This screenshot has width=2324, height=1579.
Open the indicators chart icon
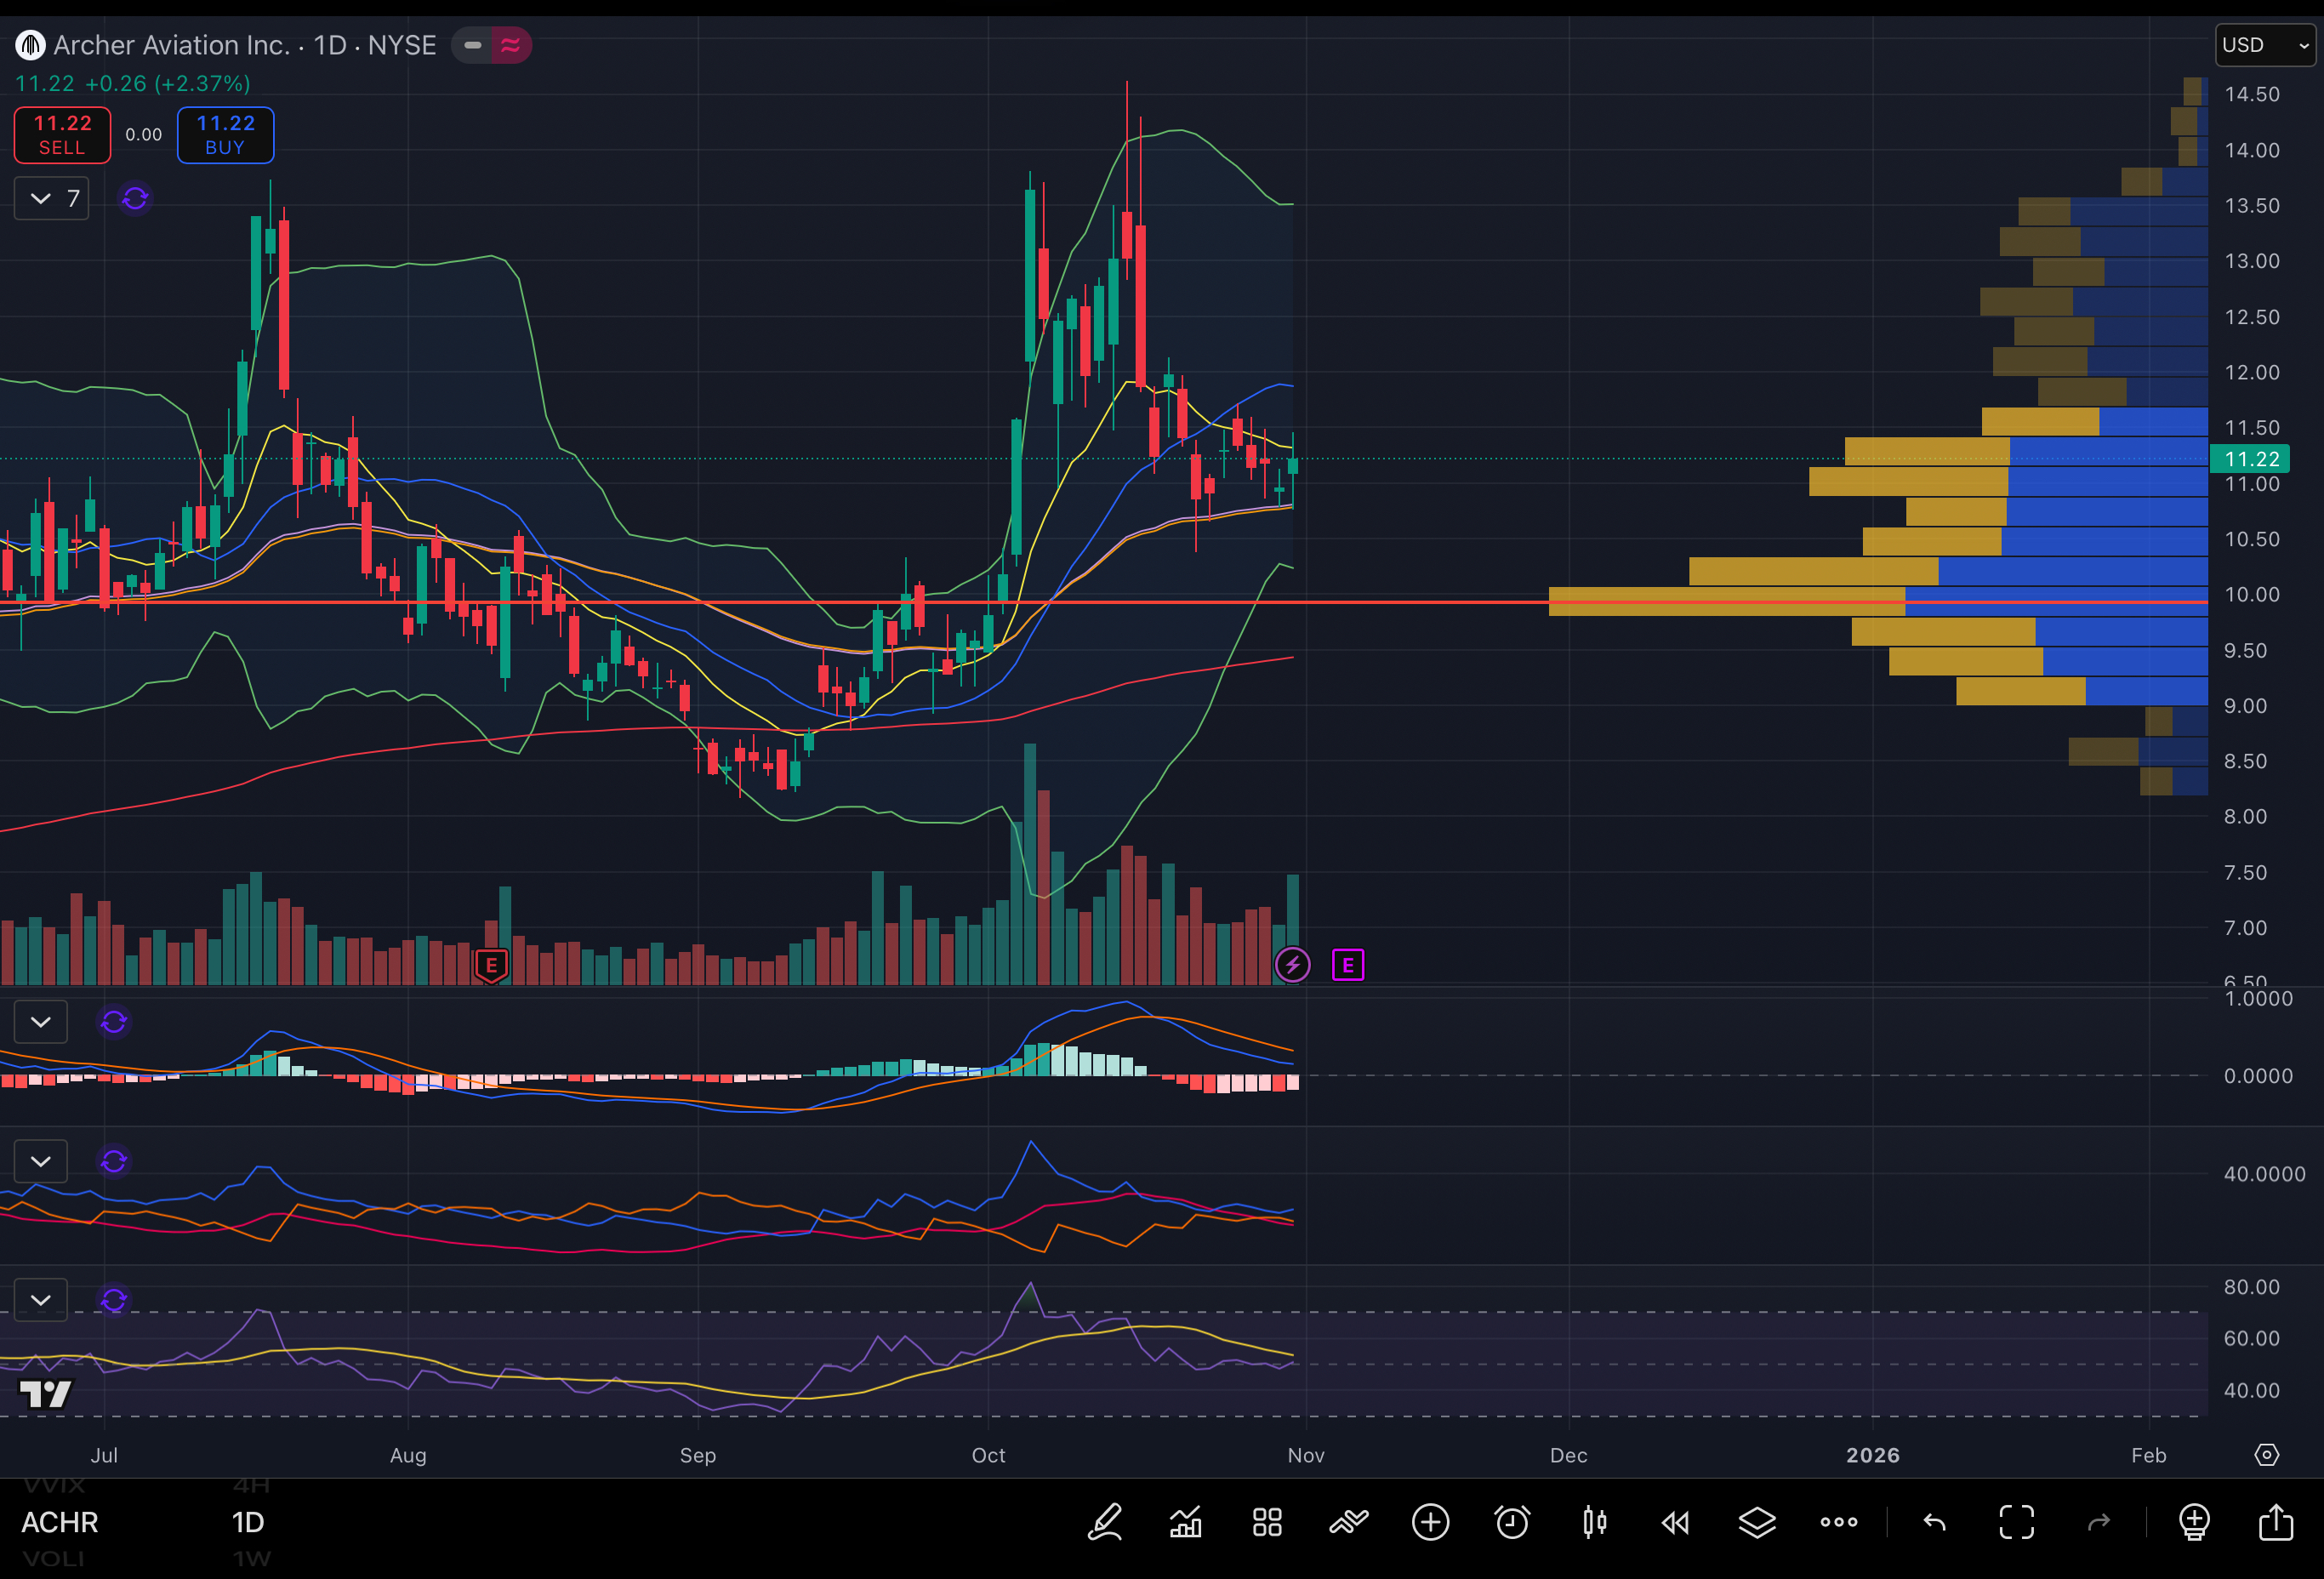point(1186,1522)
